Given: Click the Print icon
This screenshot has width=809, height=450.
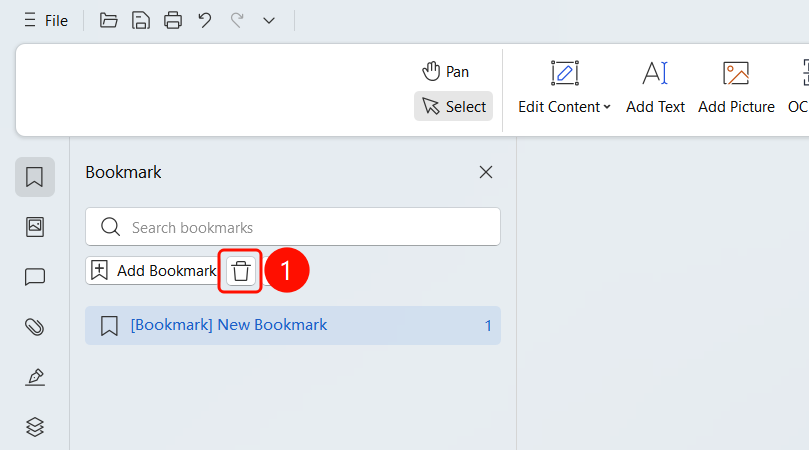Looking at the screenshot, I should tap(173, 21).
